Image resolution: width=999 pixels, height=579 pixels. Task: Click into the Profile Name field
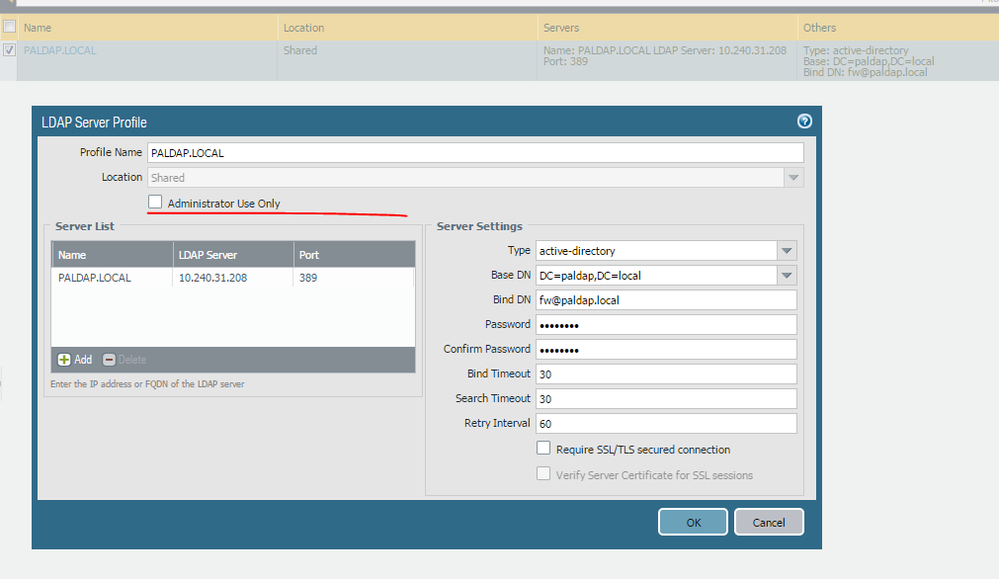475,153
